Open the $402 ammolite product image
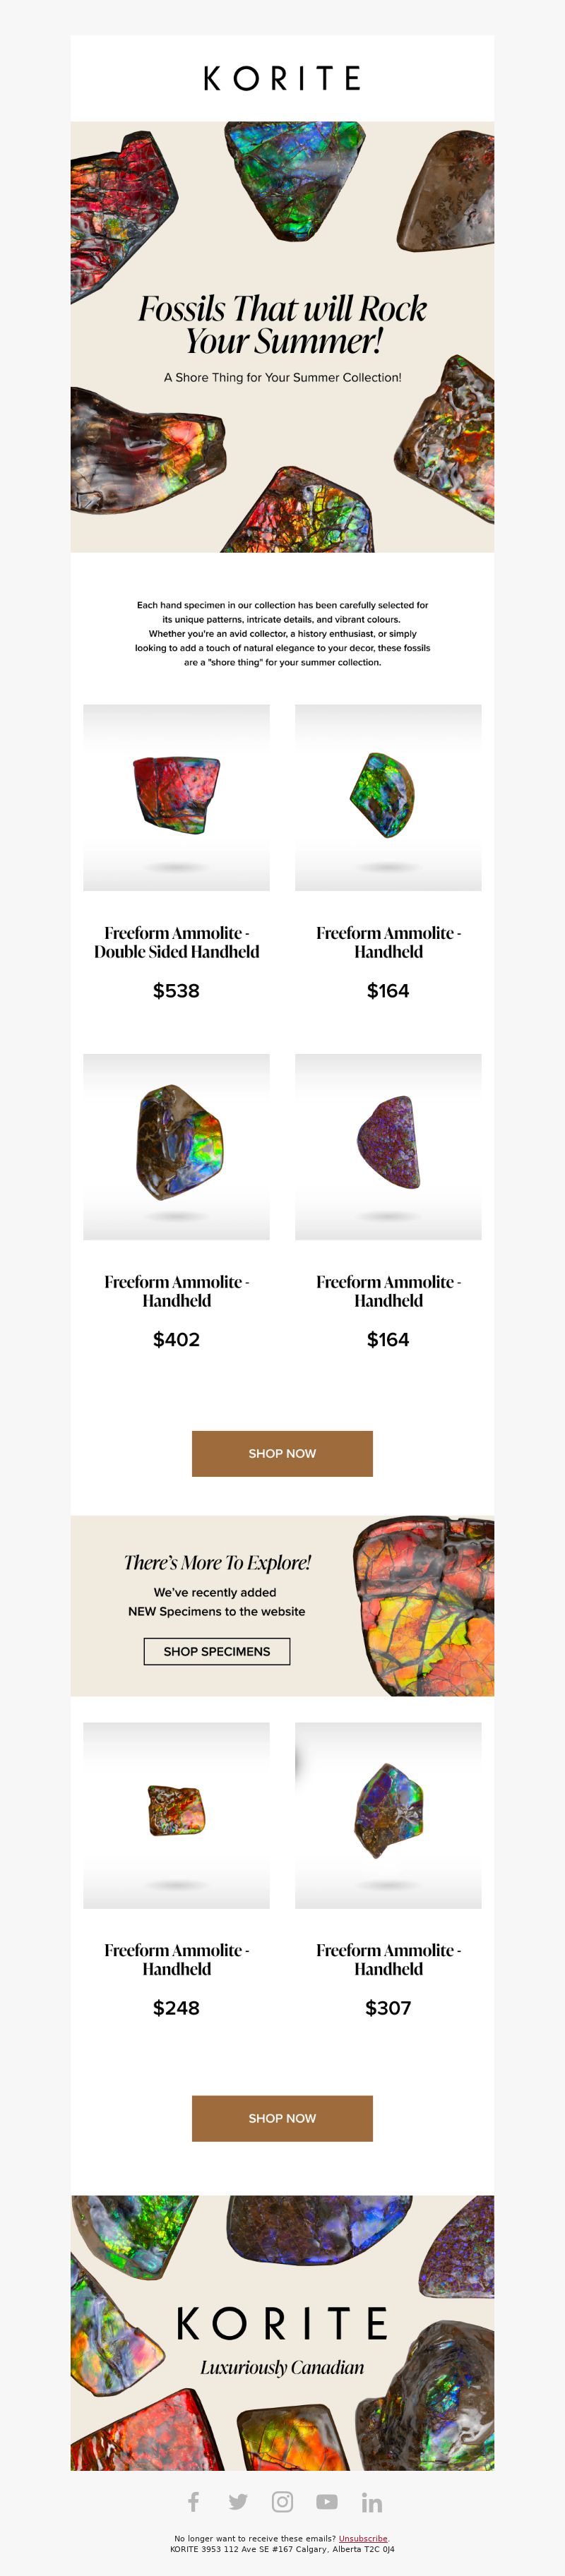 click(176, 1146)
